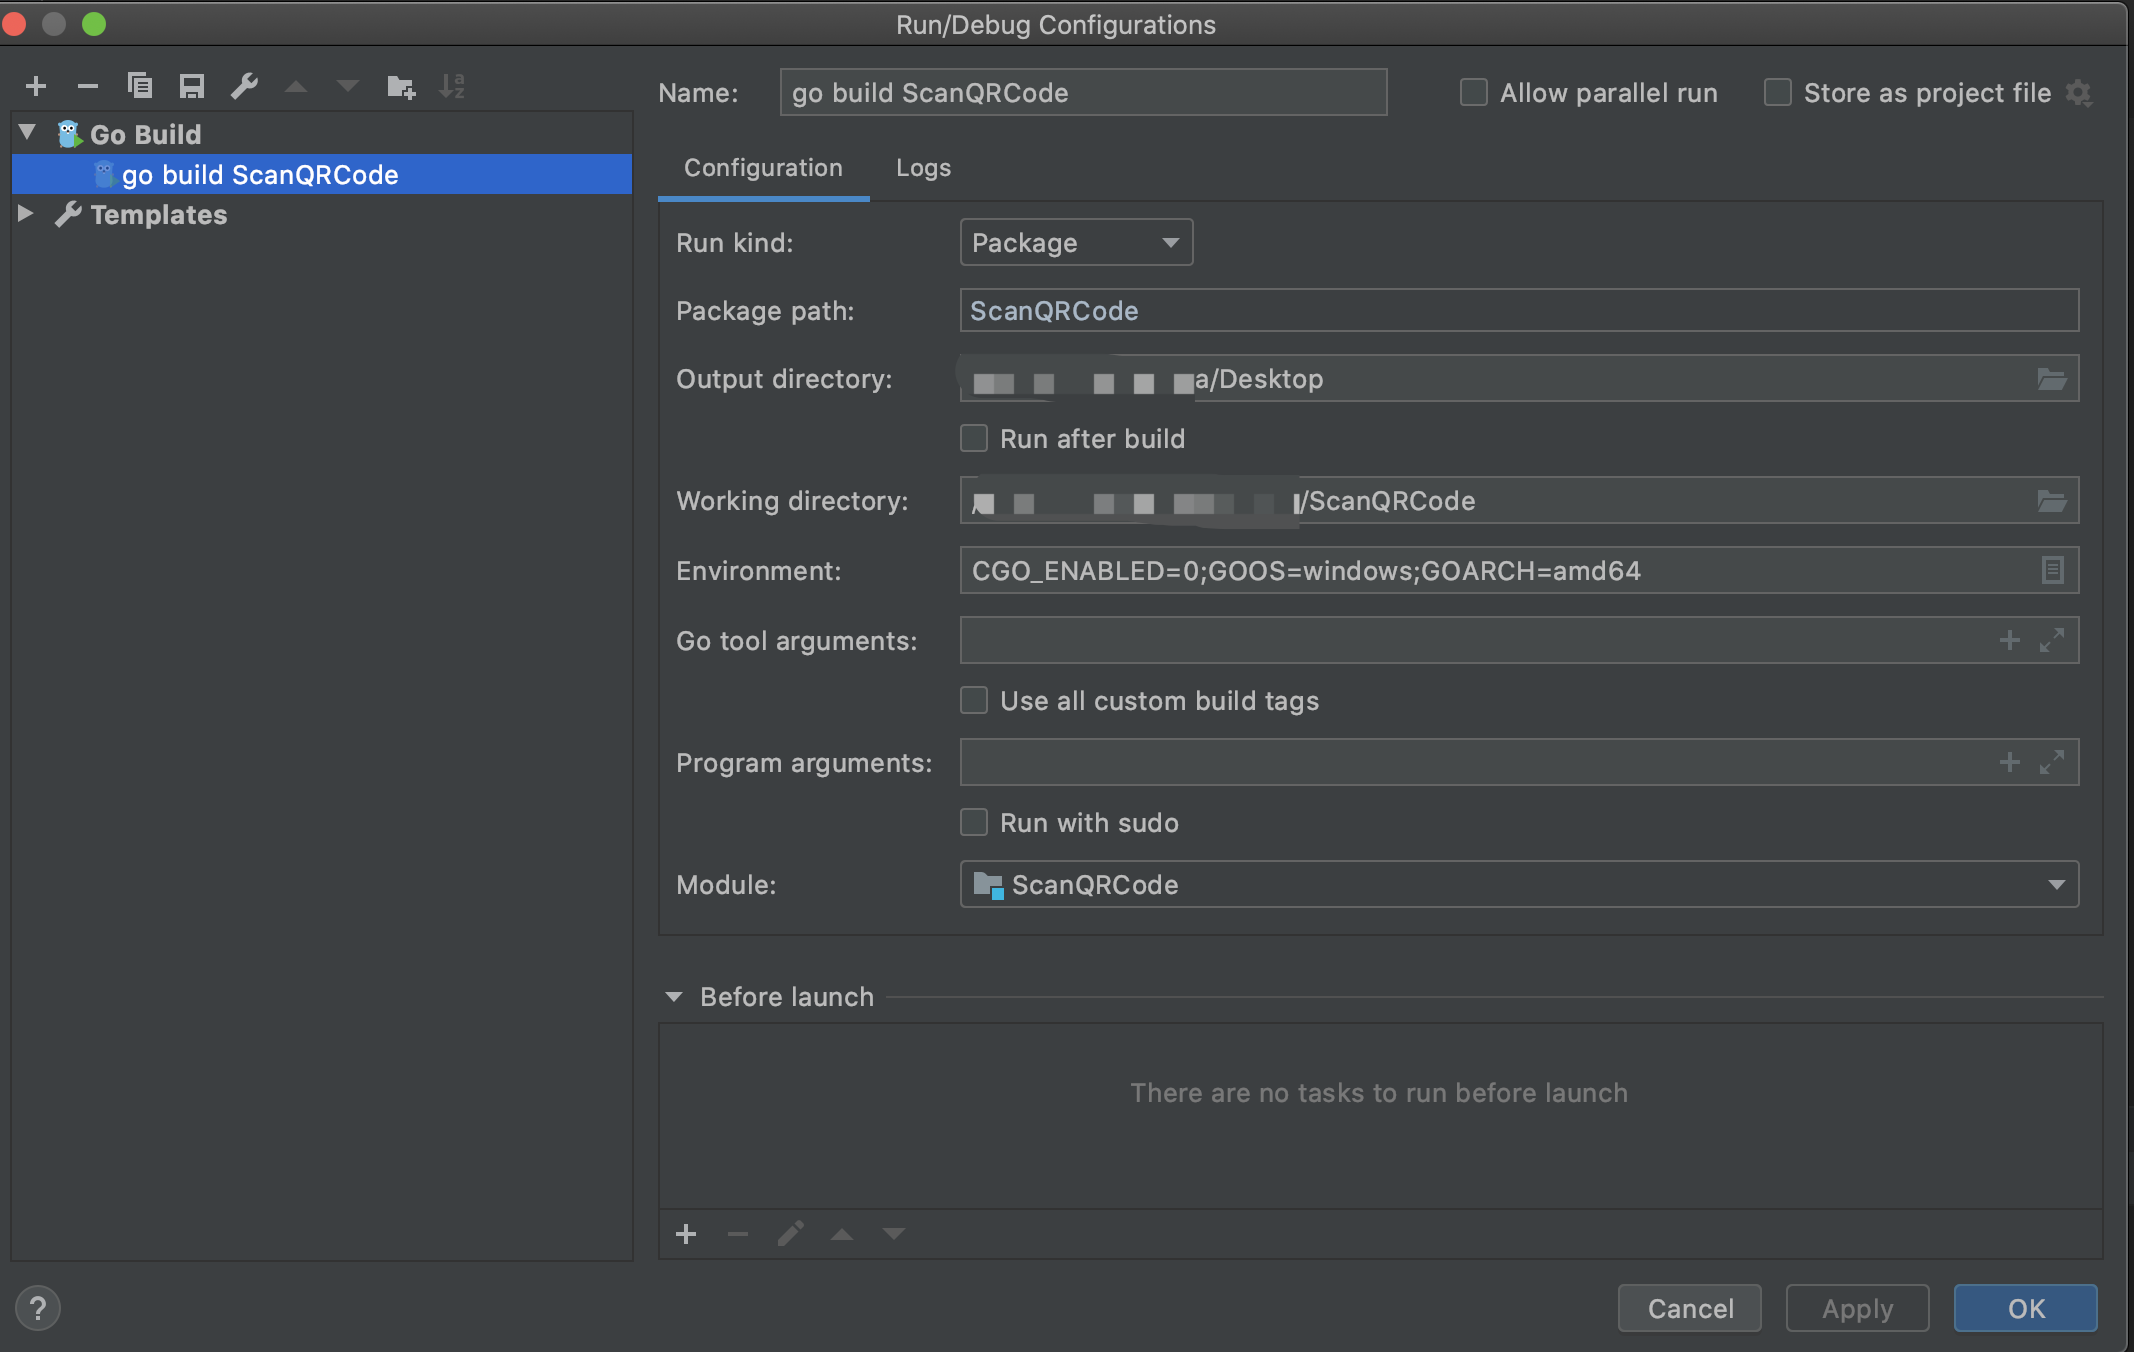Click the remove configuration minus icon
This screenshot has width=2134, height=1352.
tap(88, 87)
